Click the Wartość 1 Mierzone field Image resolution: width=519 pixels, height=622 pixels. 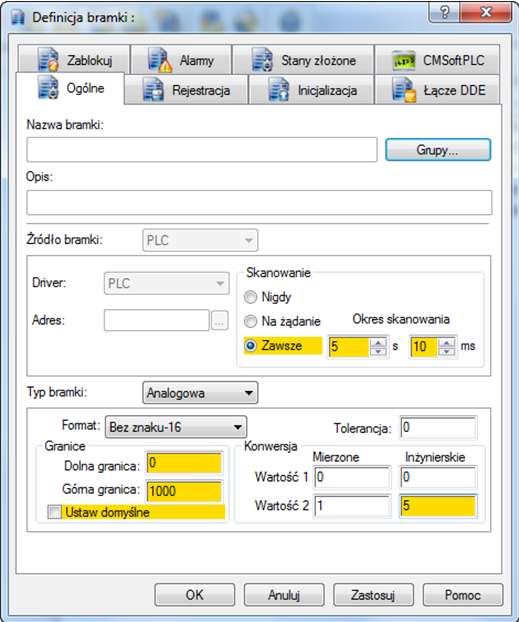(352, 476)
